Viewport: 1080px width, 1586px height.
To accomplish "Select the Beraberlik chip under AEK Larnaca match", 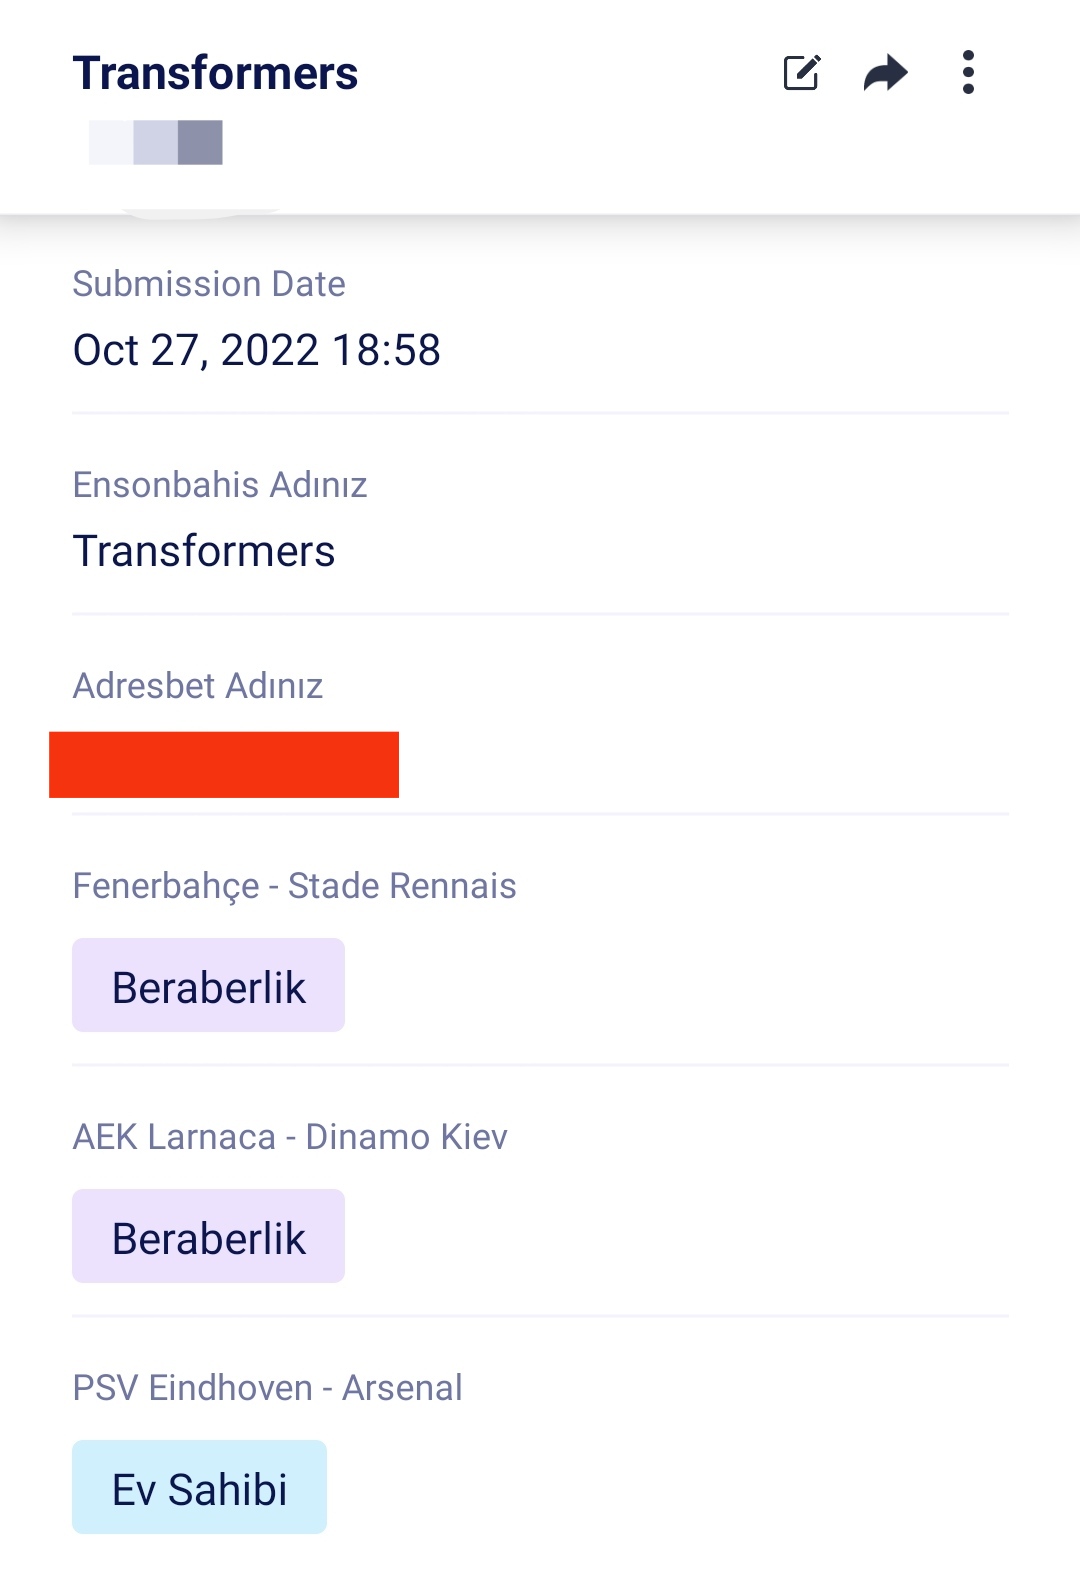I will click(208, 1236).
